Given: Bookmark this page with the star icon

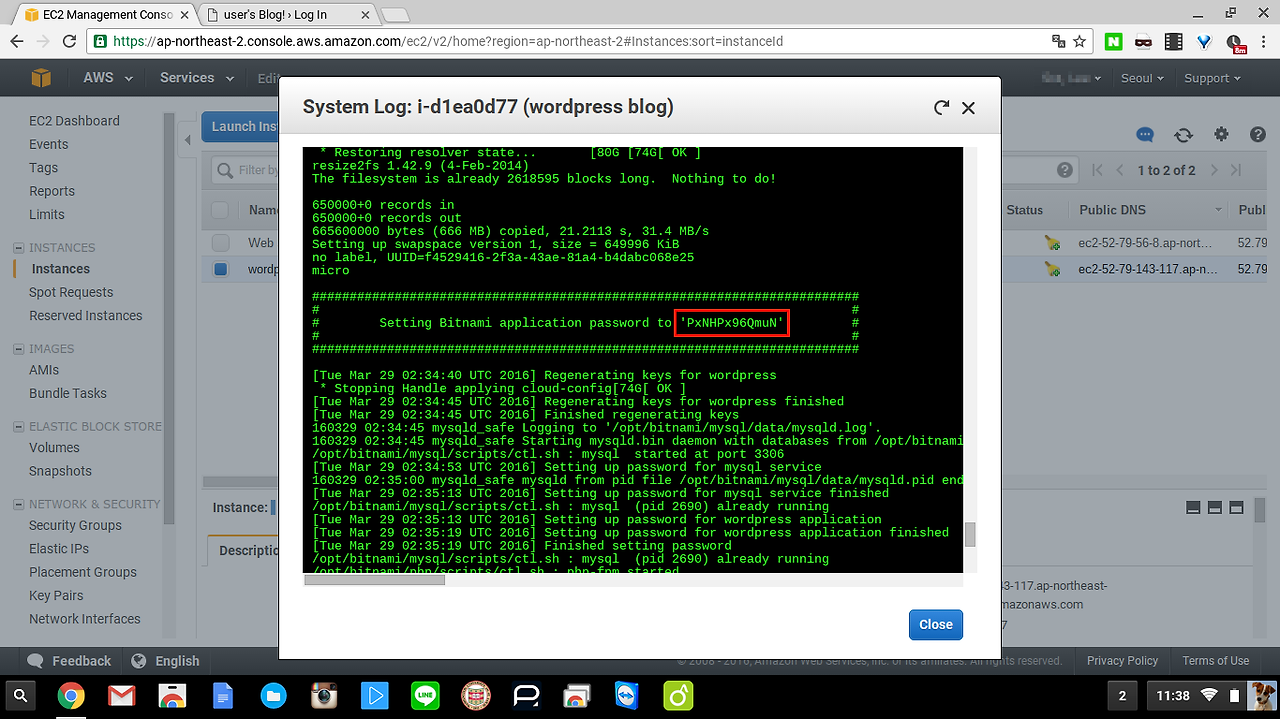Looking at the screenshot, I should click(x=1080, y=42).
